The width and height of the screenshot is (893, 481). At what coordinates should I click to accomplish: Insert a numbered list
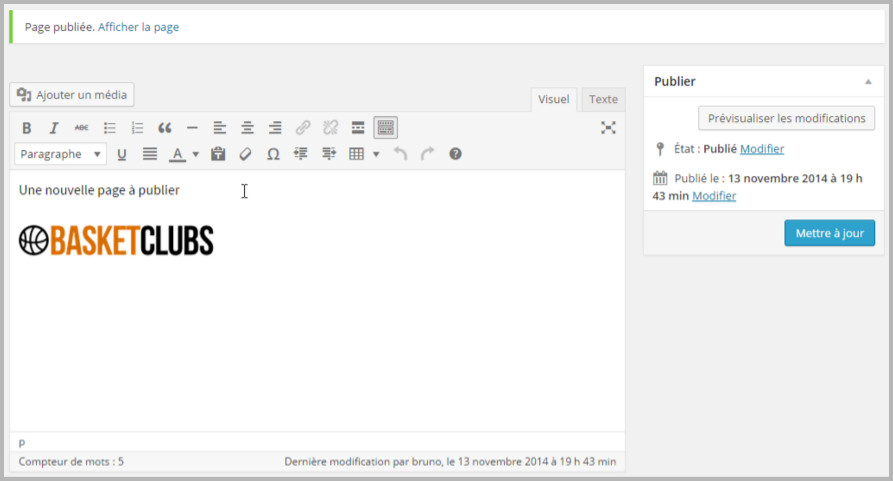click(x=137, y=128)
